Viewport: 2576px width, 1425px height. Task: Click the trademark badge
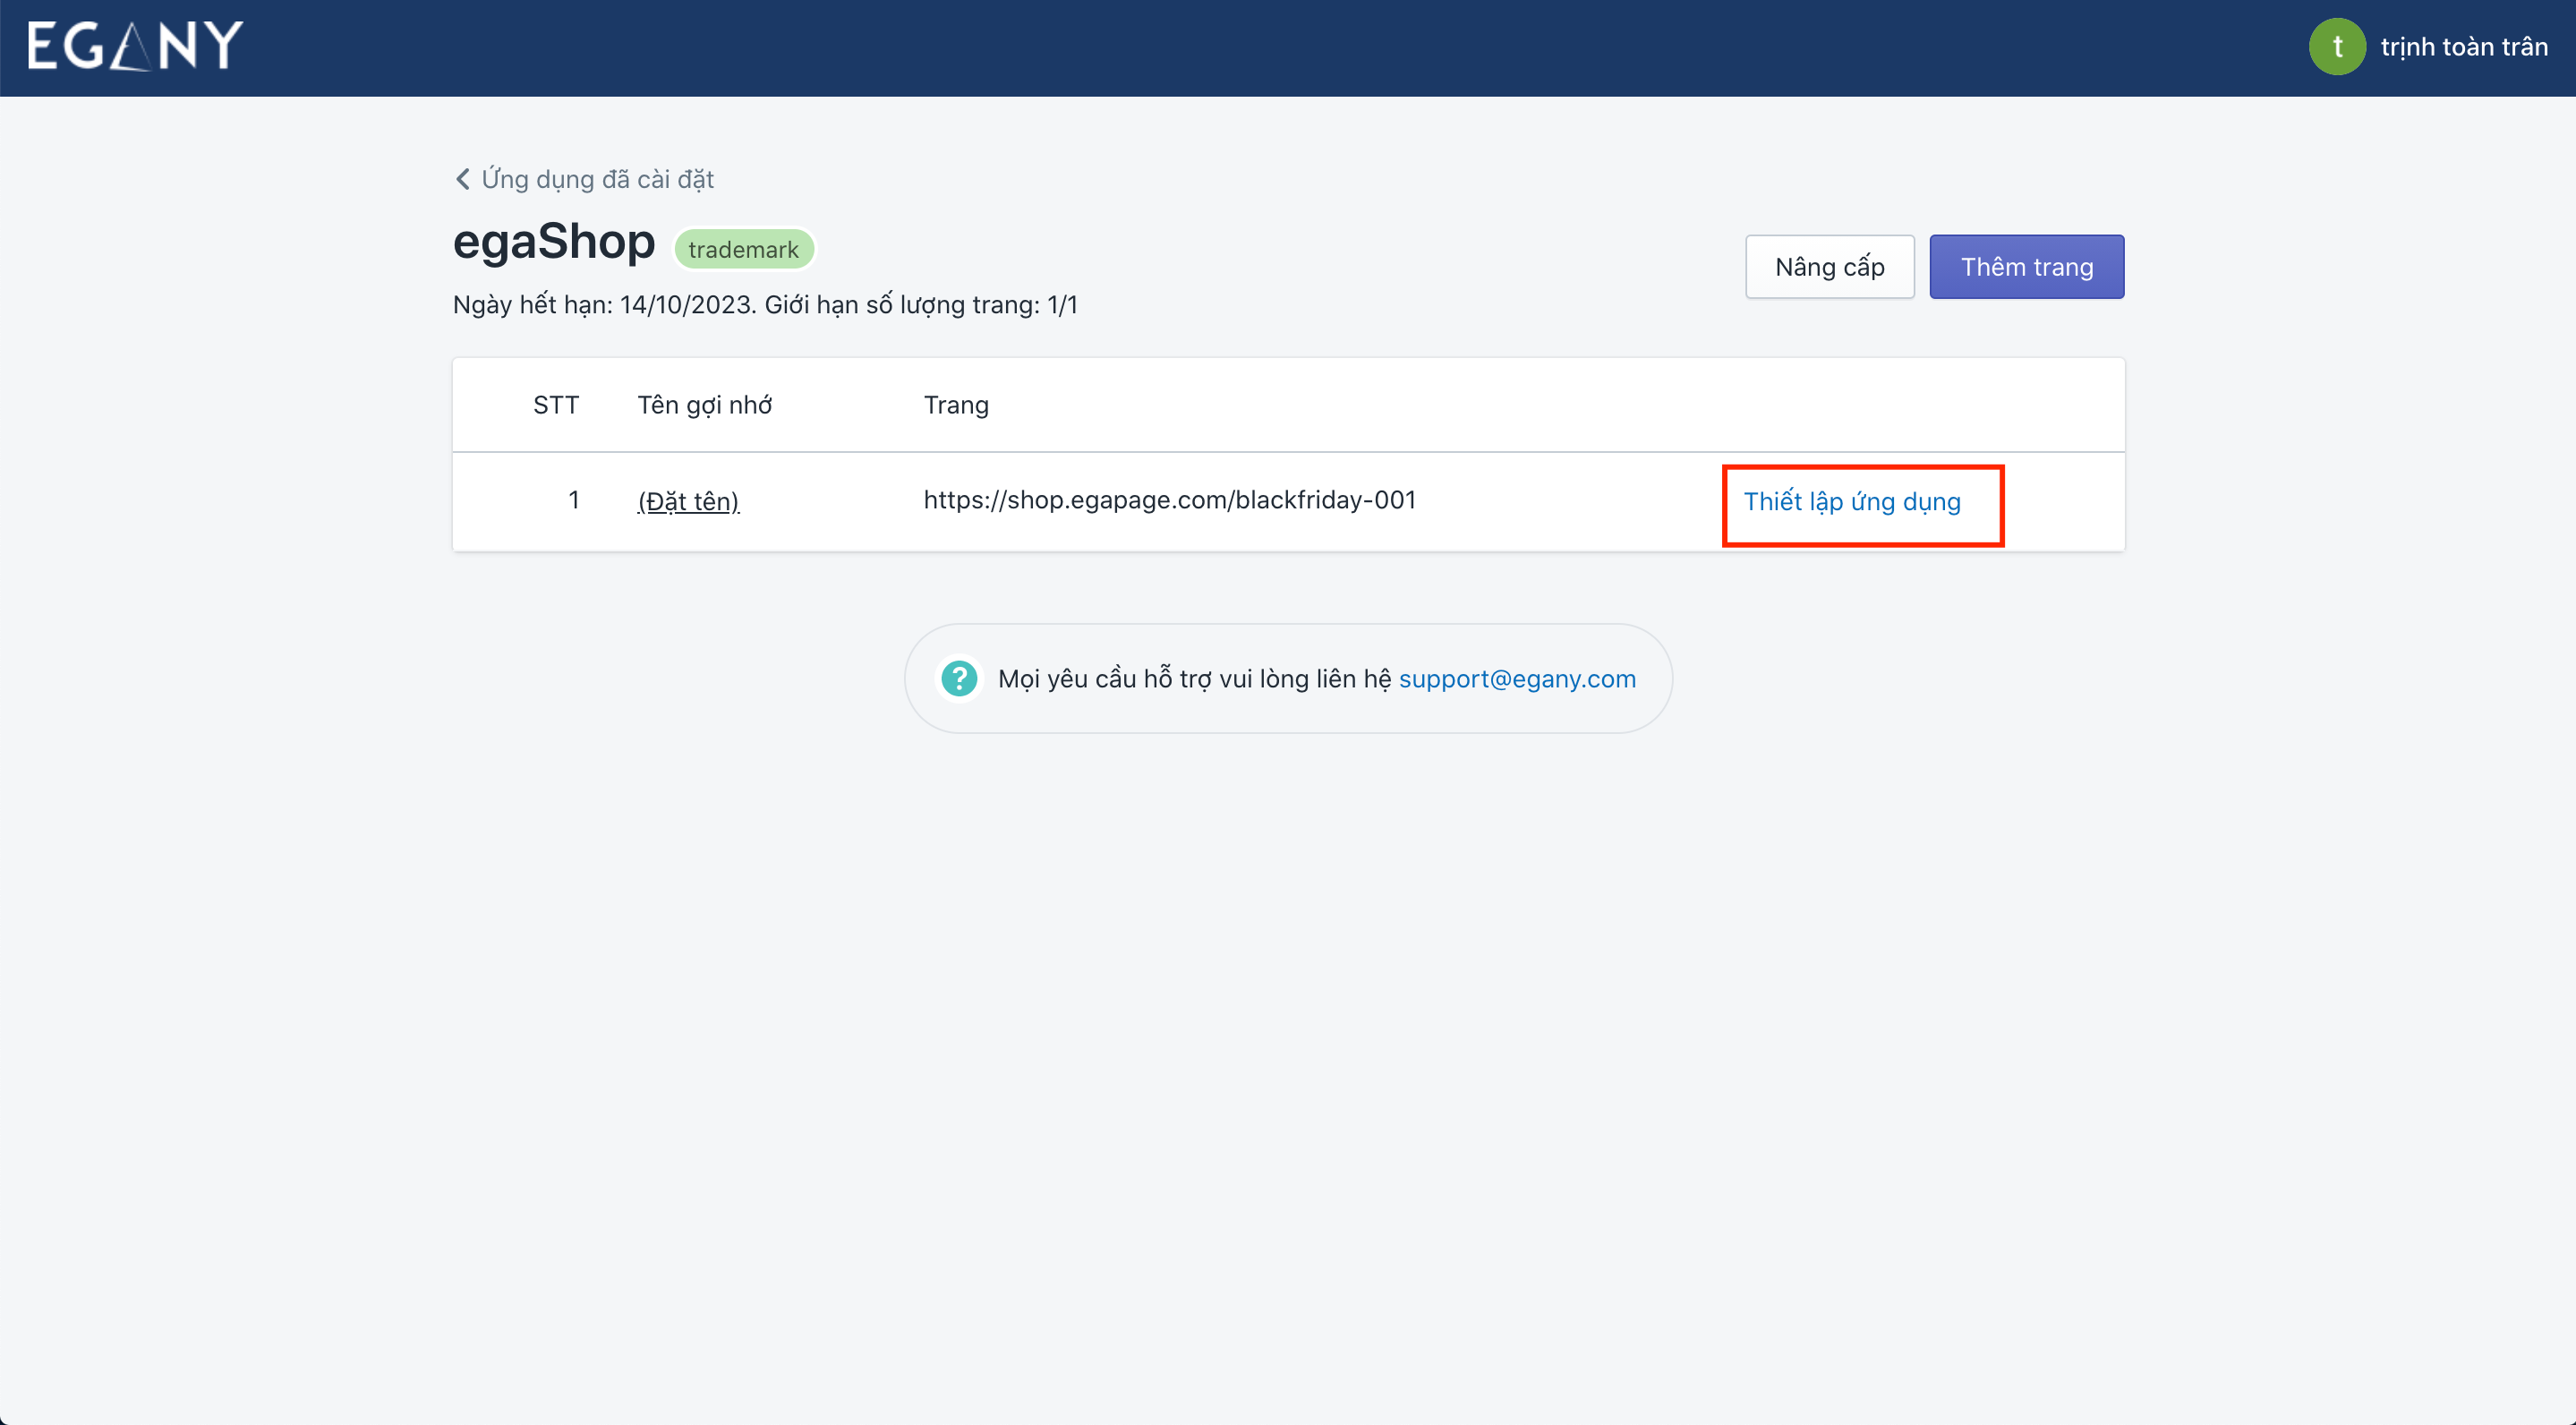[743, 249]
